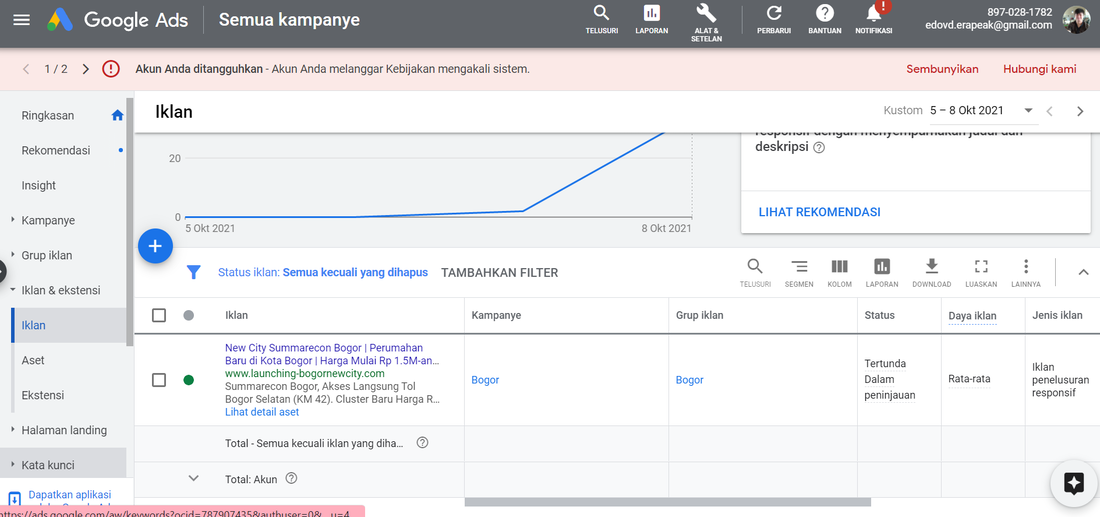Expand the Kampanye sidebar section

48,220
